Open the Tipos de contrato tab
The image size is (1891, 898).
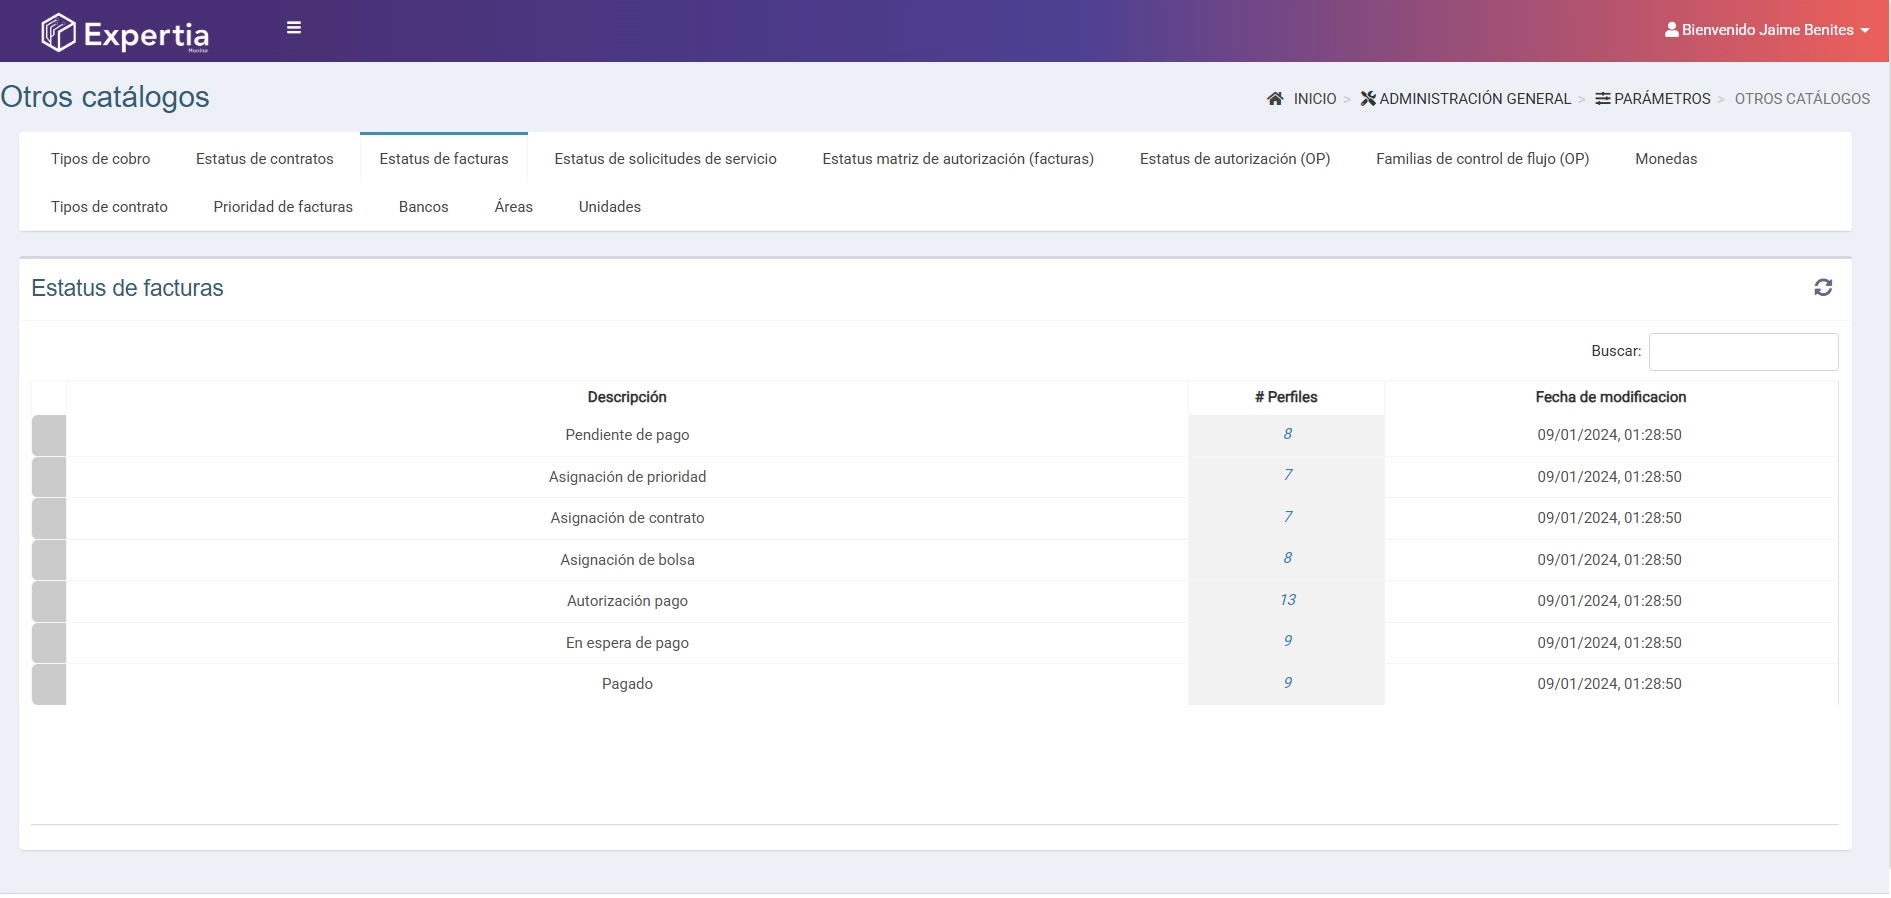pos(110,207)
